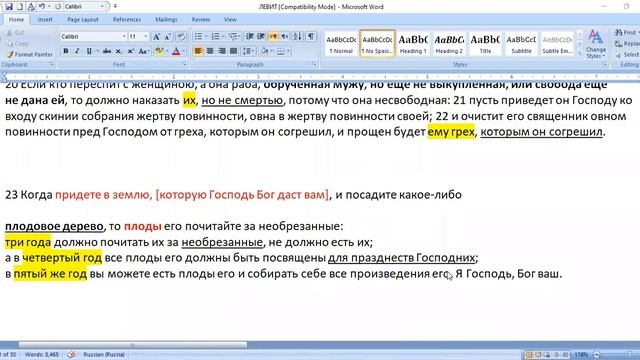Click the Format Painter button
The width and height of the screenshot is (640, 360).
coord(29,54)
